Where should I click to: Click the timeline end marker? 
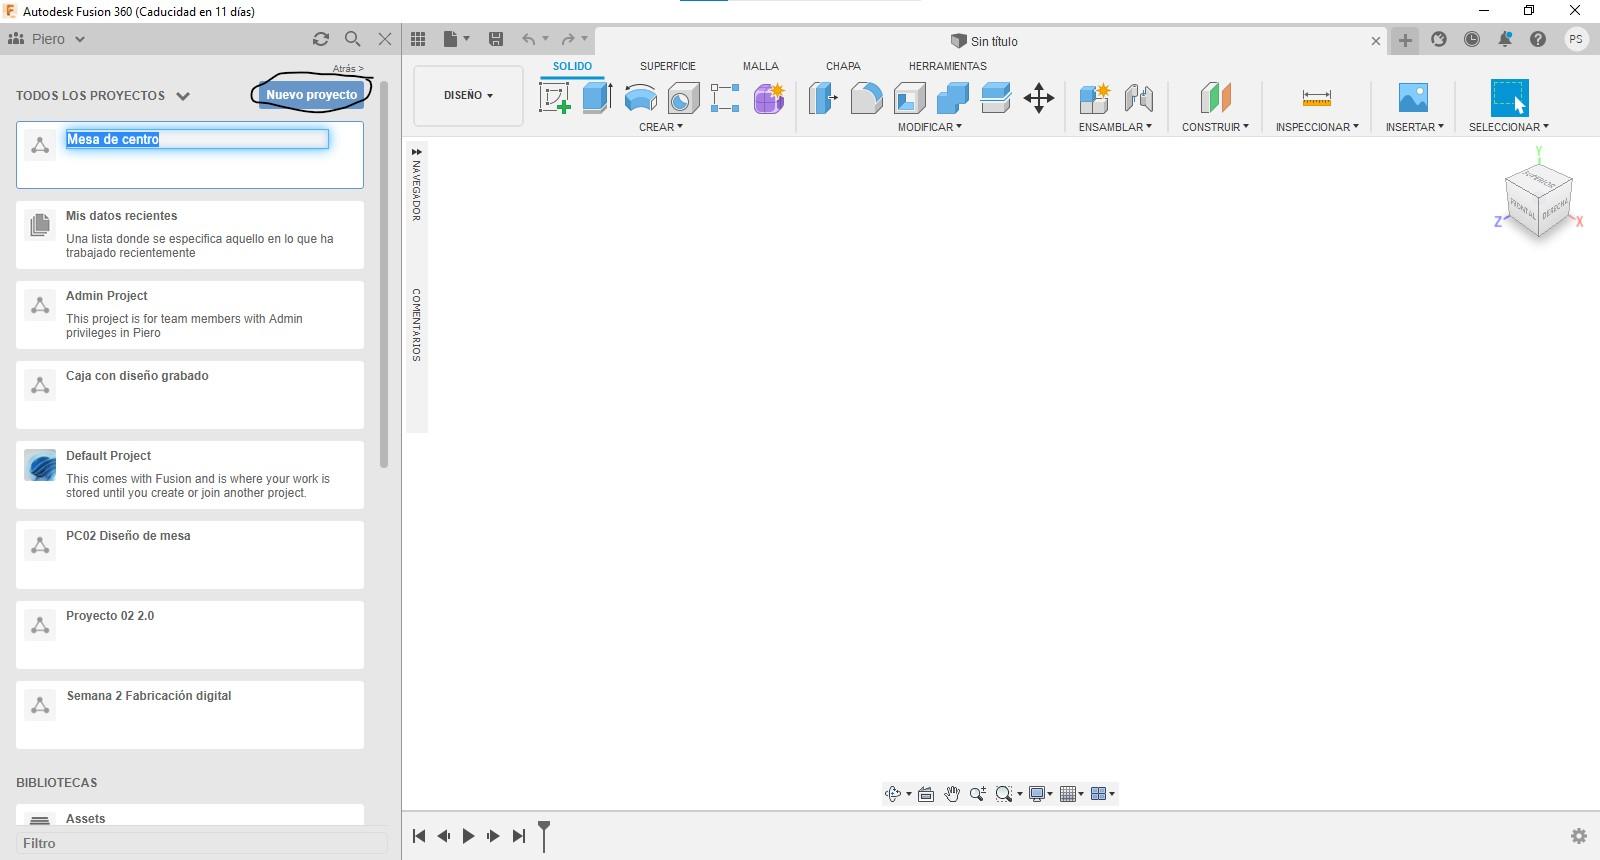(544, 835)
